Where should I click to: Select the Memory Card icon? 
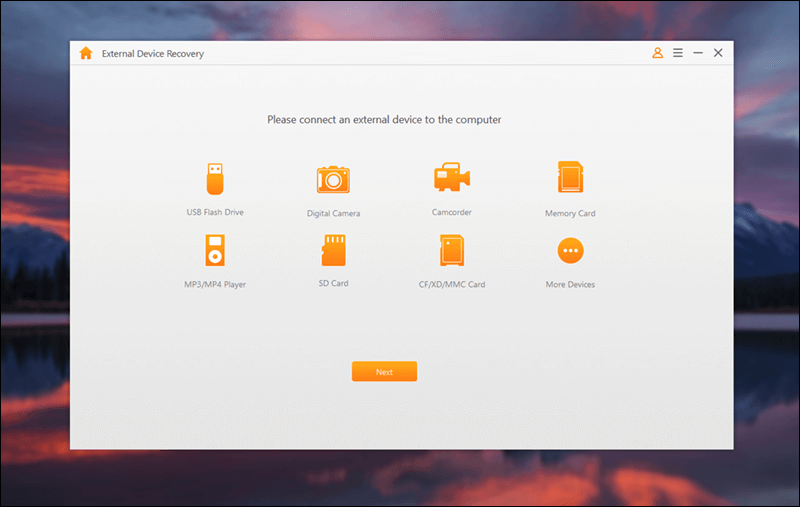coord(570,177)
